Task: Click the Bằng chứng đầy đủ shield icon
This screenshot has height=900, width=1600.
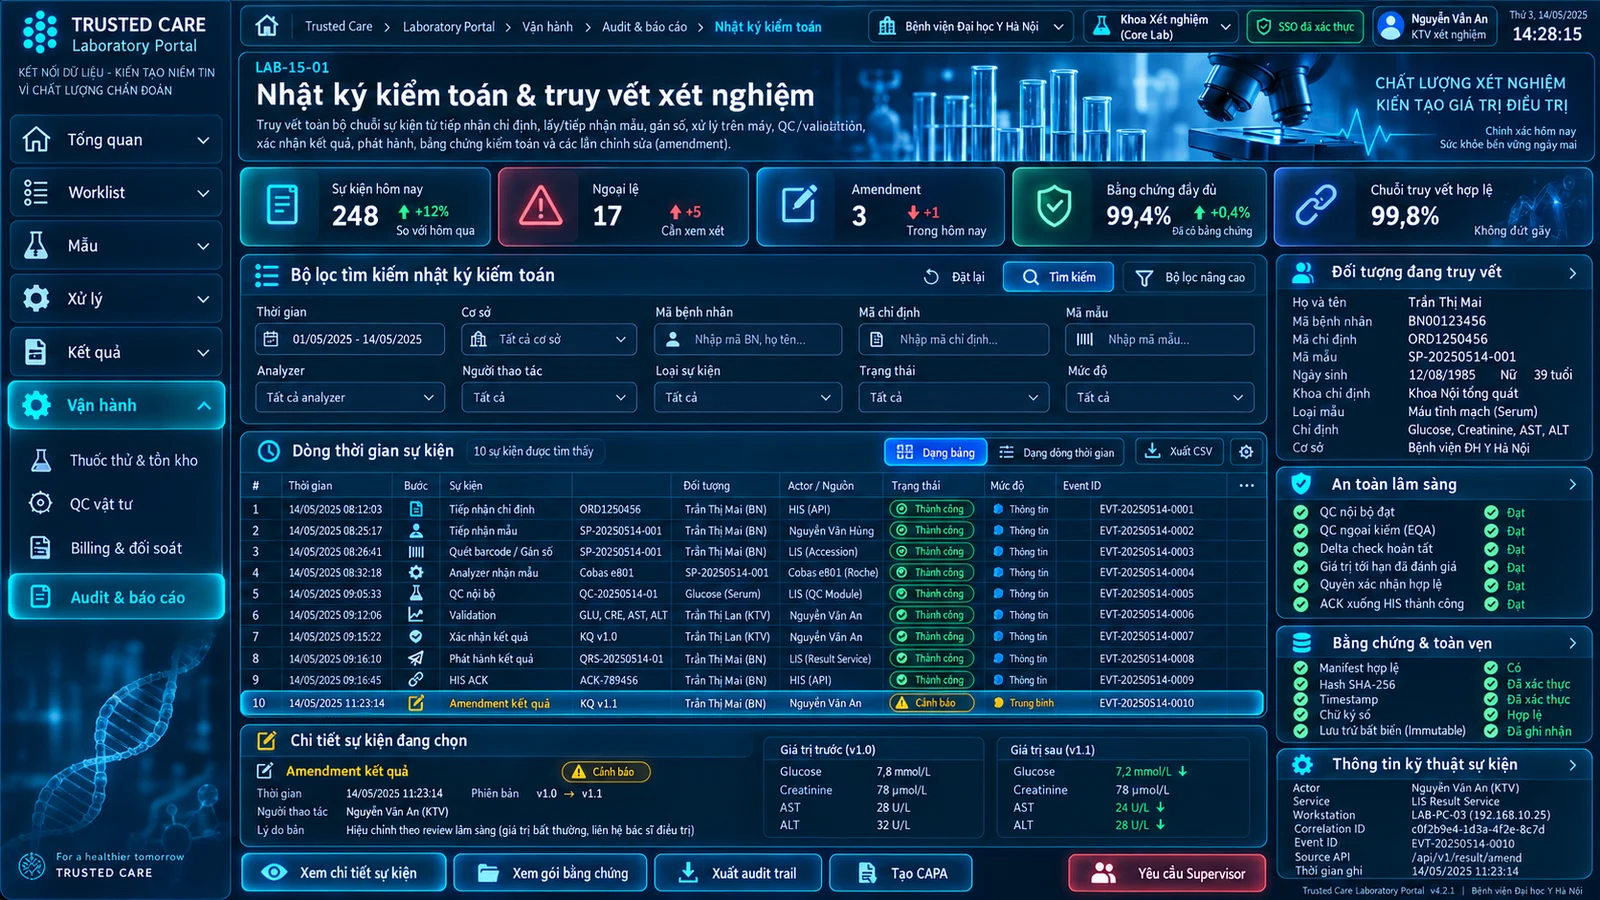Action: point(1054,207)
